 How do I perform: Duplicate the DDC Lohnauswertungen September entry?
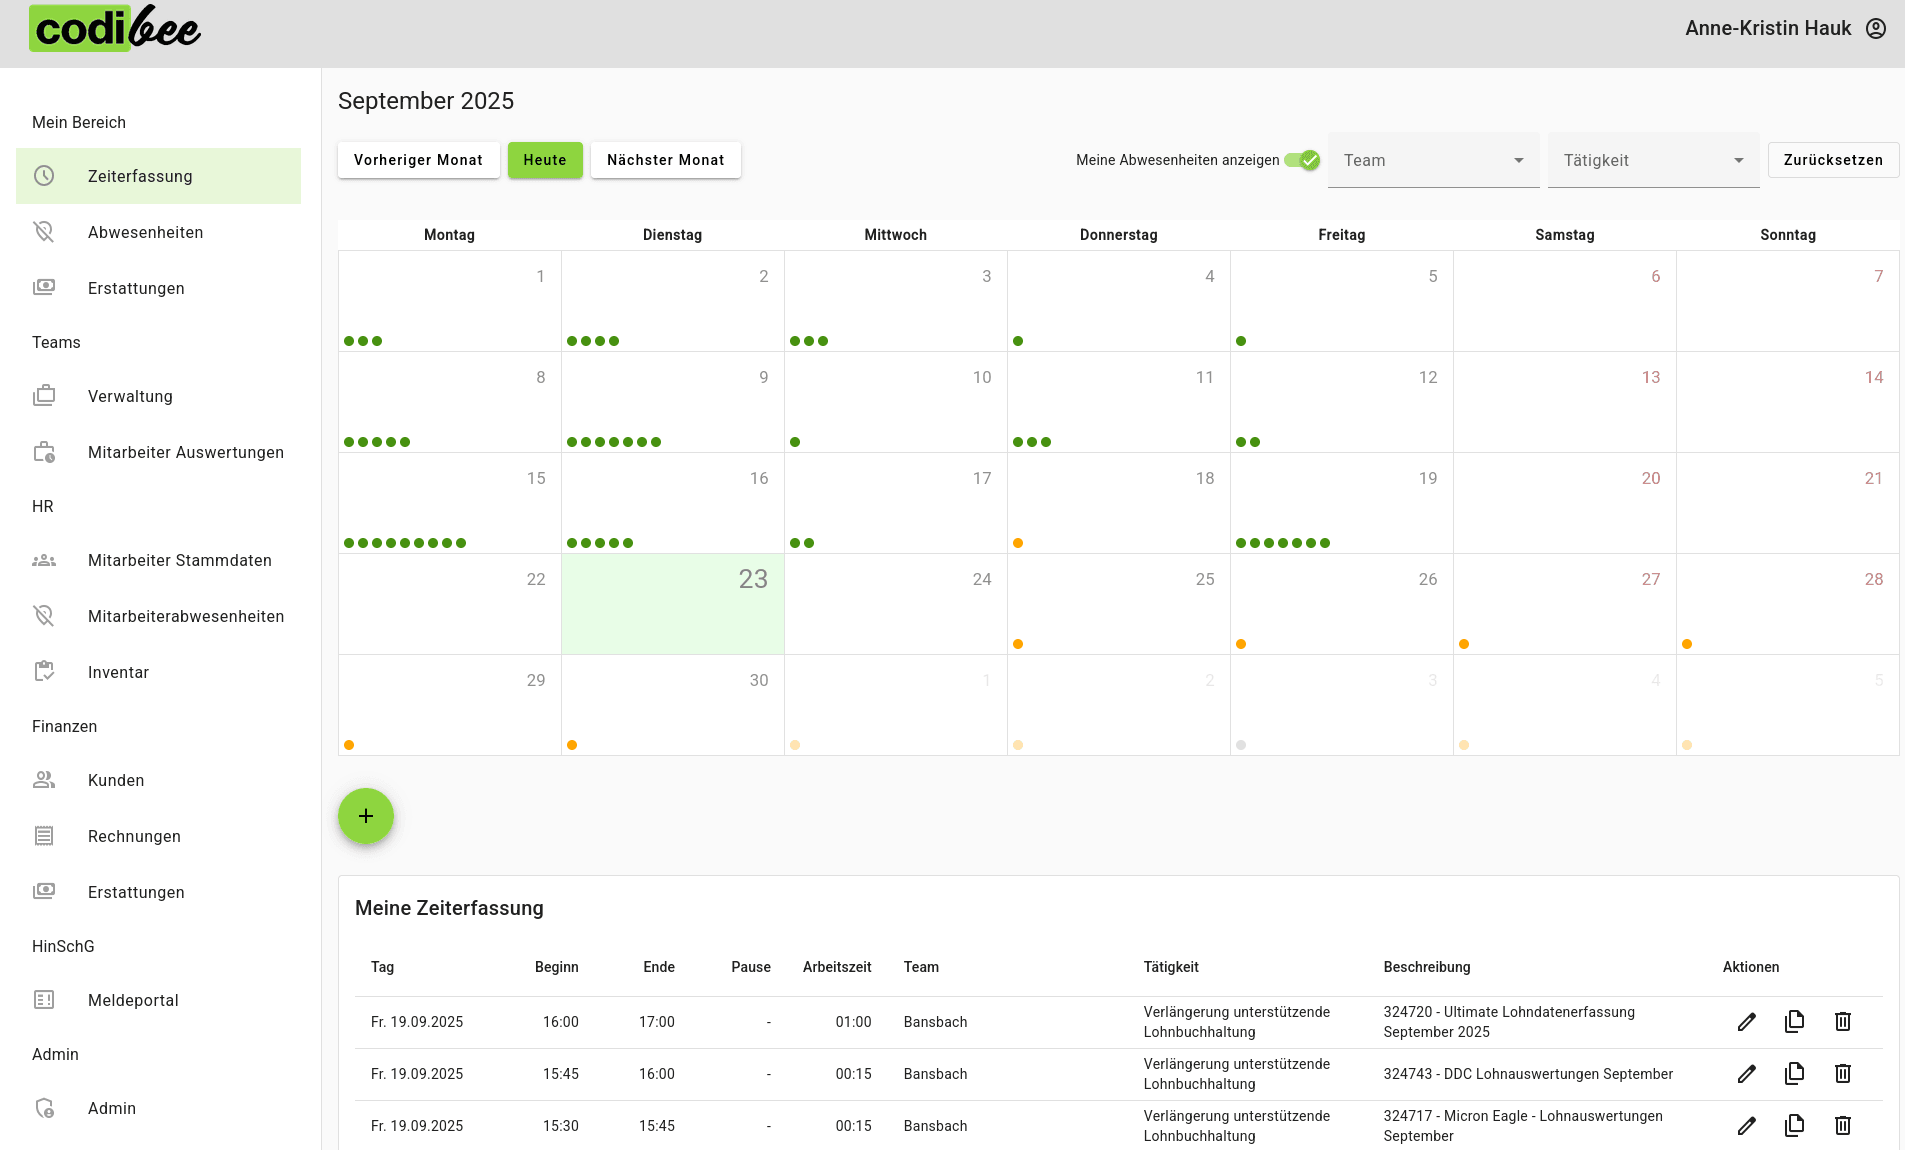1794,1073
